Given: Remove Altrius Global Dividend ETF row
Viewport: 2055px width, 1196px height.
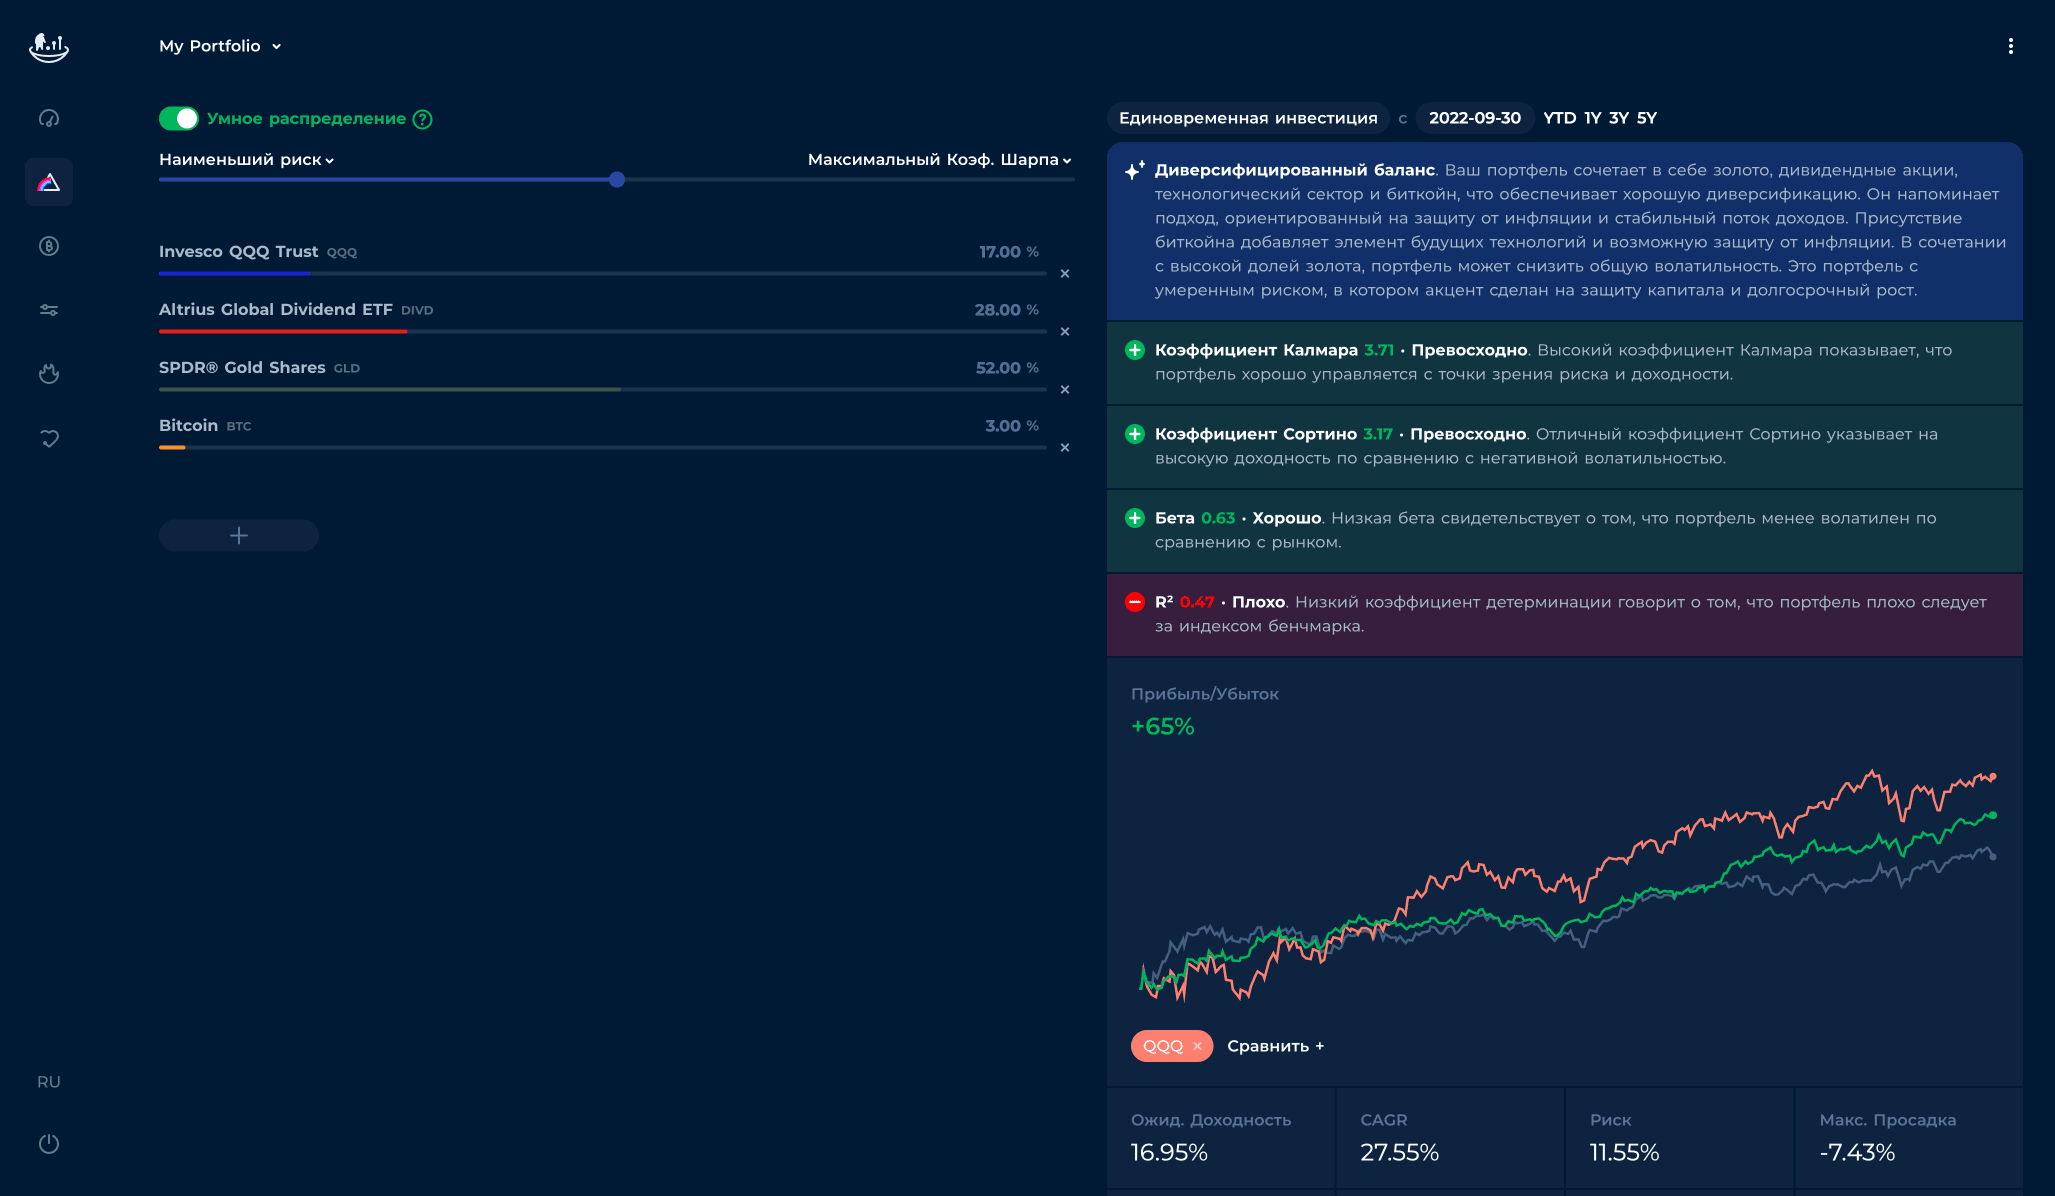Looking at the screenshot, I should tap(1065, 331).
